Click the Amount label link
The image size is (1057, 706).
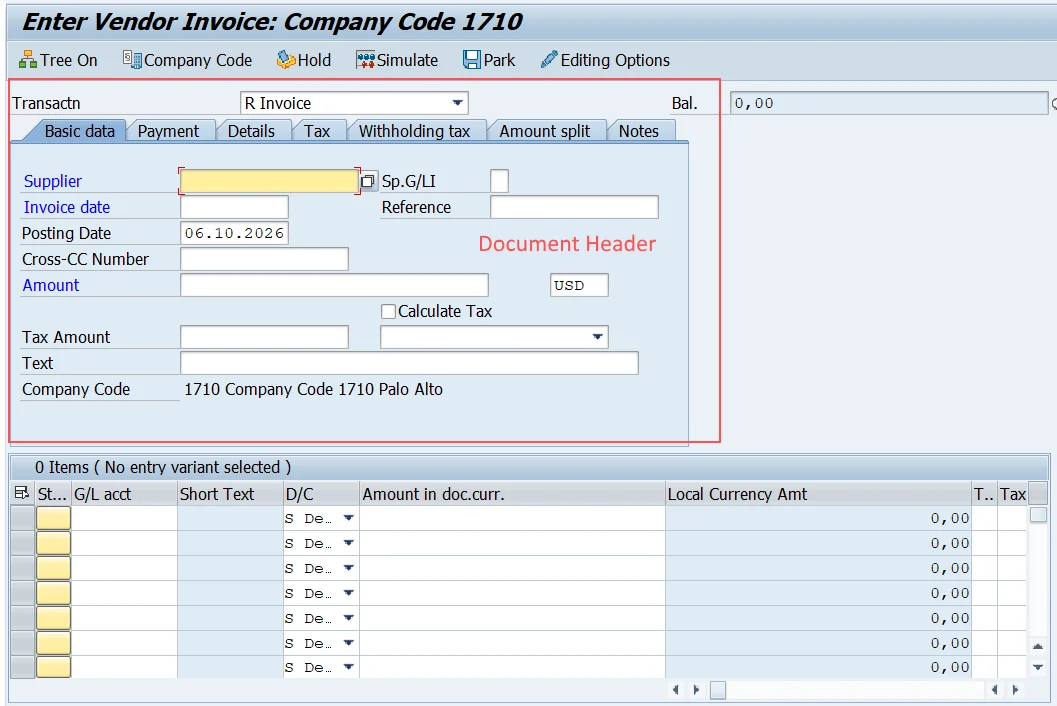(x=51, y=285)
